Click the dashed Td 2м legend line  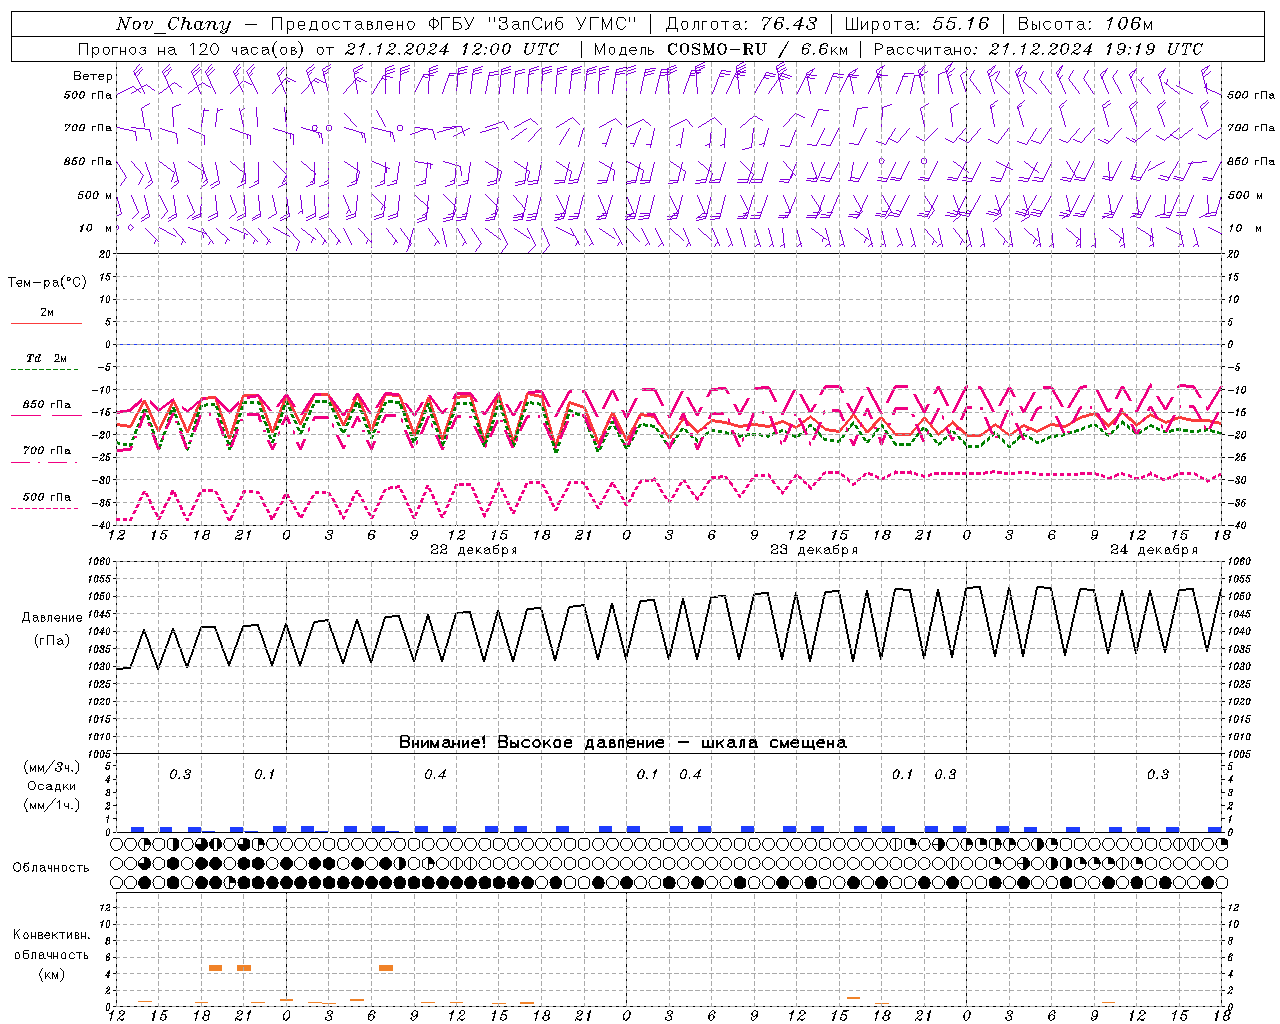click(x=46, y=370)
